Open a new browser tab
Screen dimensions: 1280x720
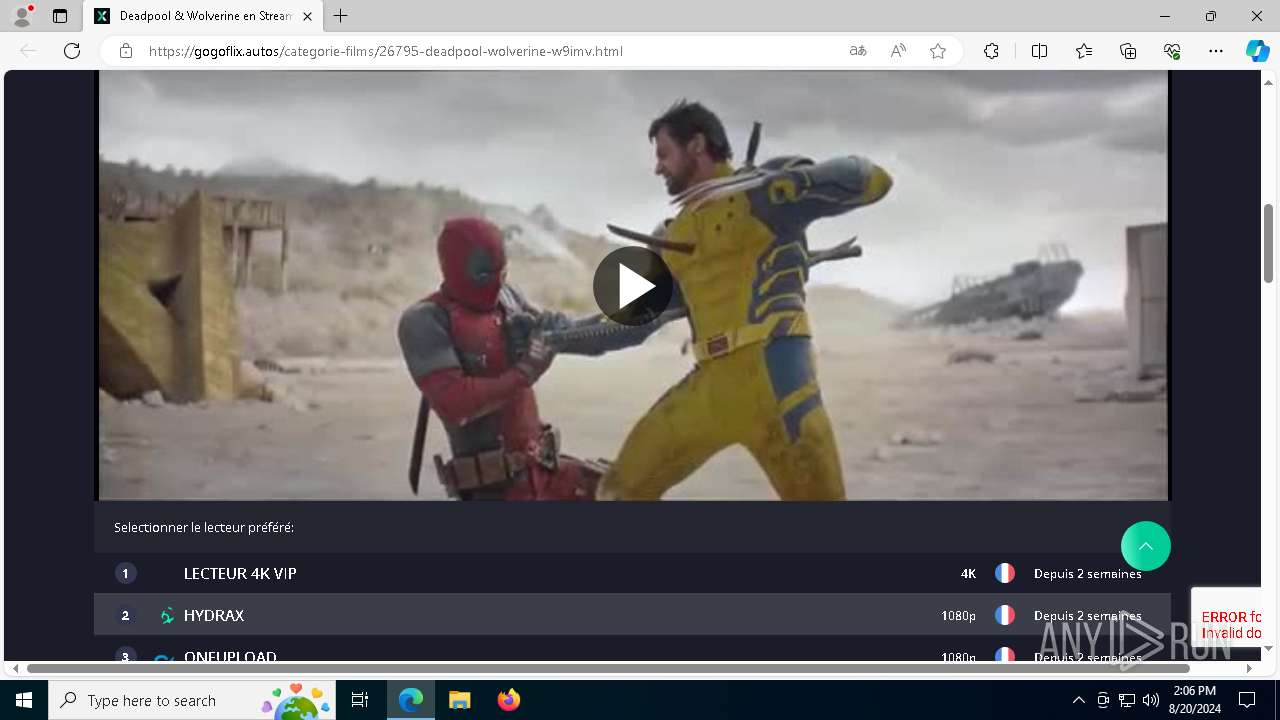[341, 16]
